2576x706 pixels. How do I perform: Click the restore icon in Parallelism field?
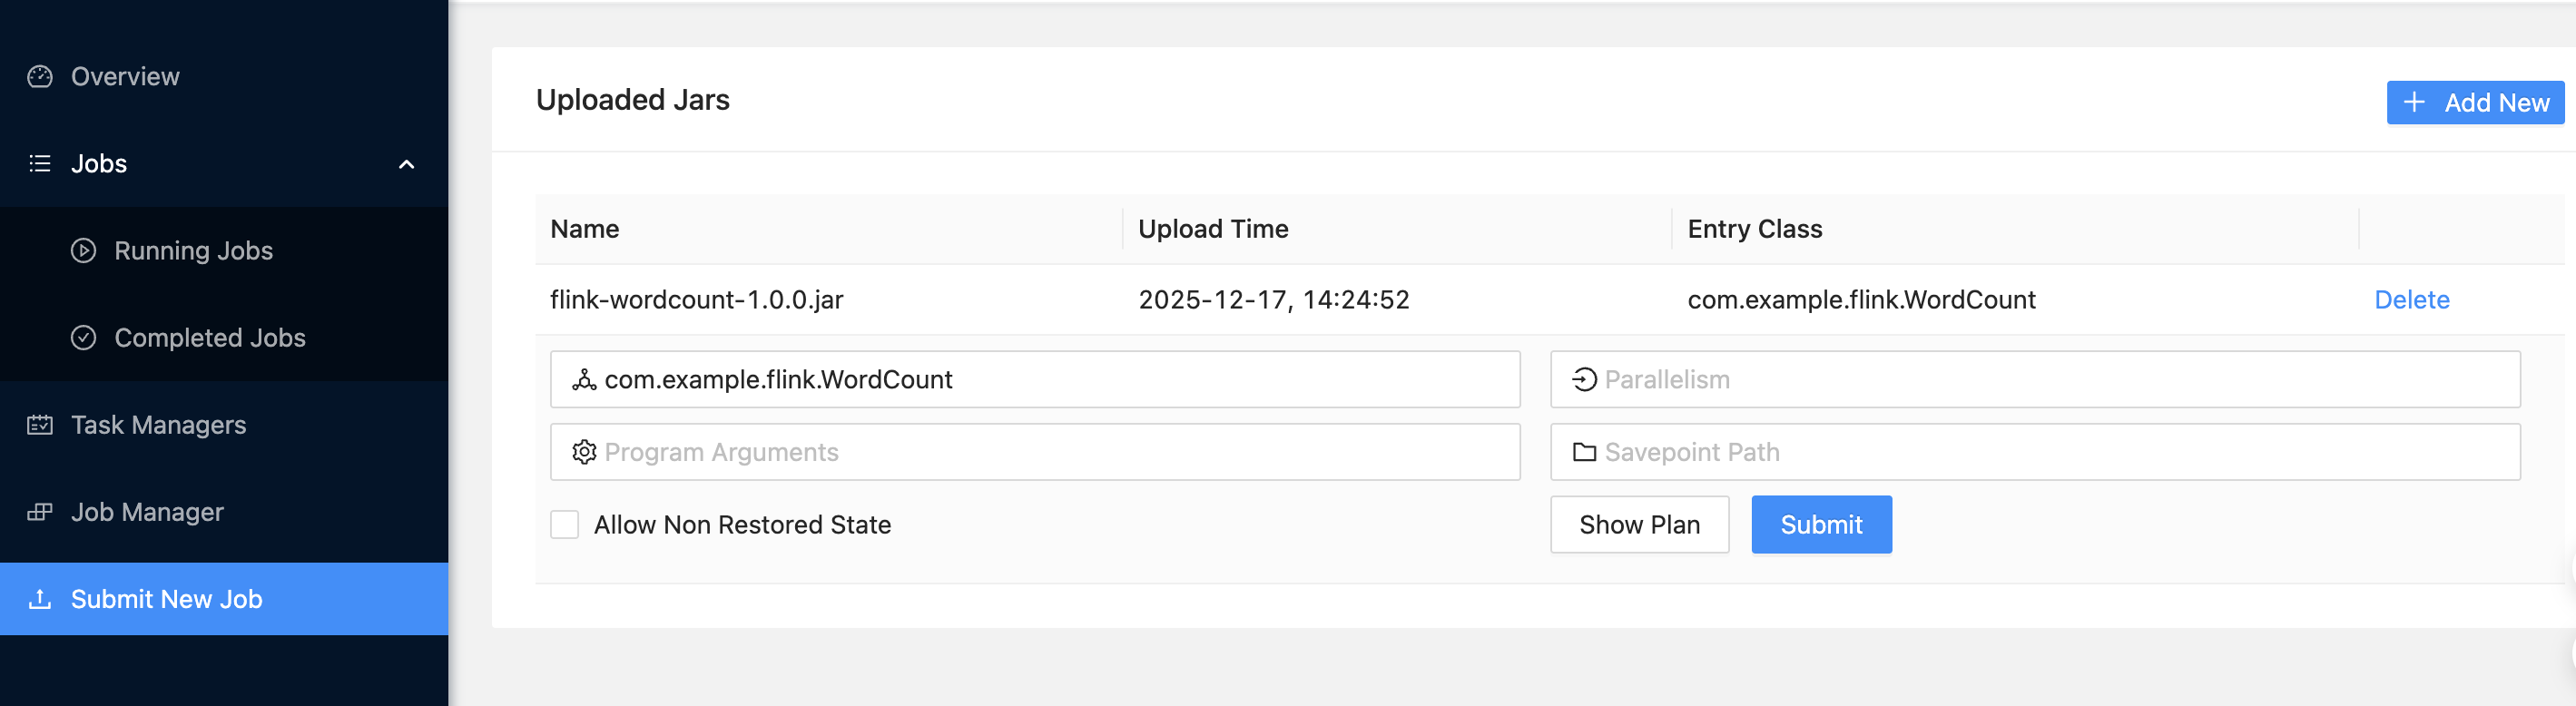1583,379
